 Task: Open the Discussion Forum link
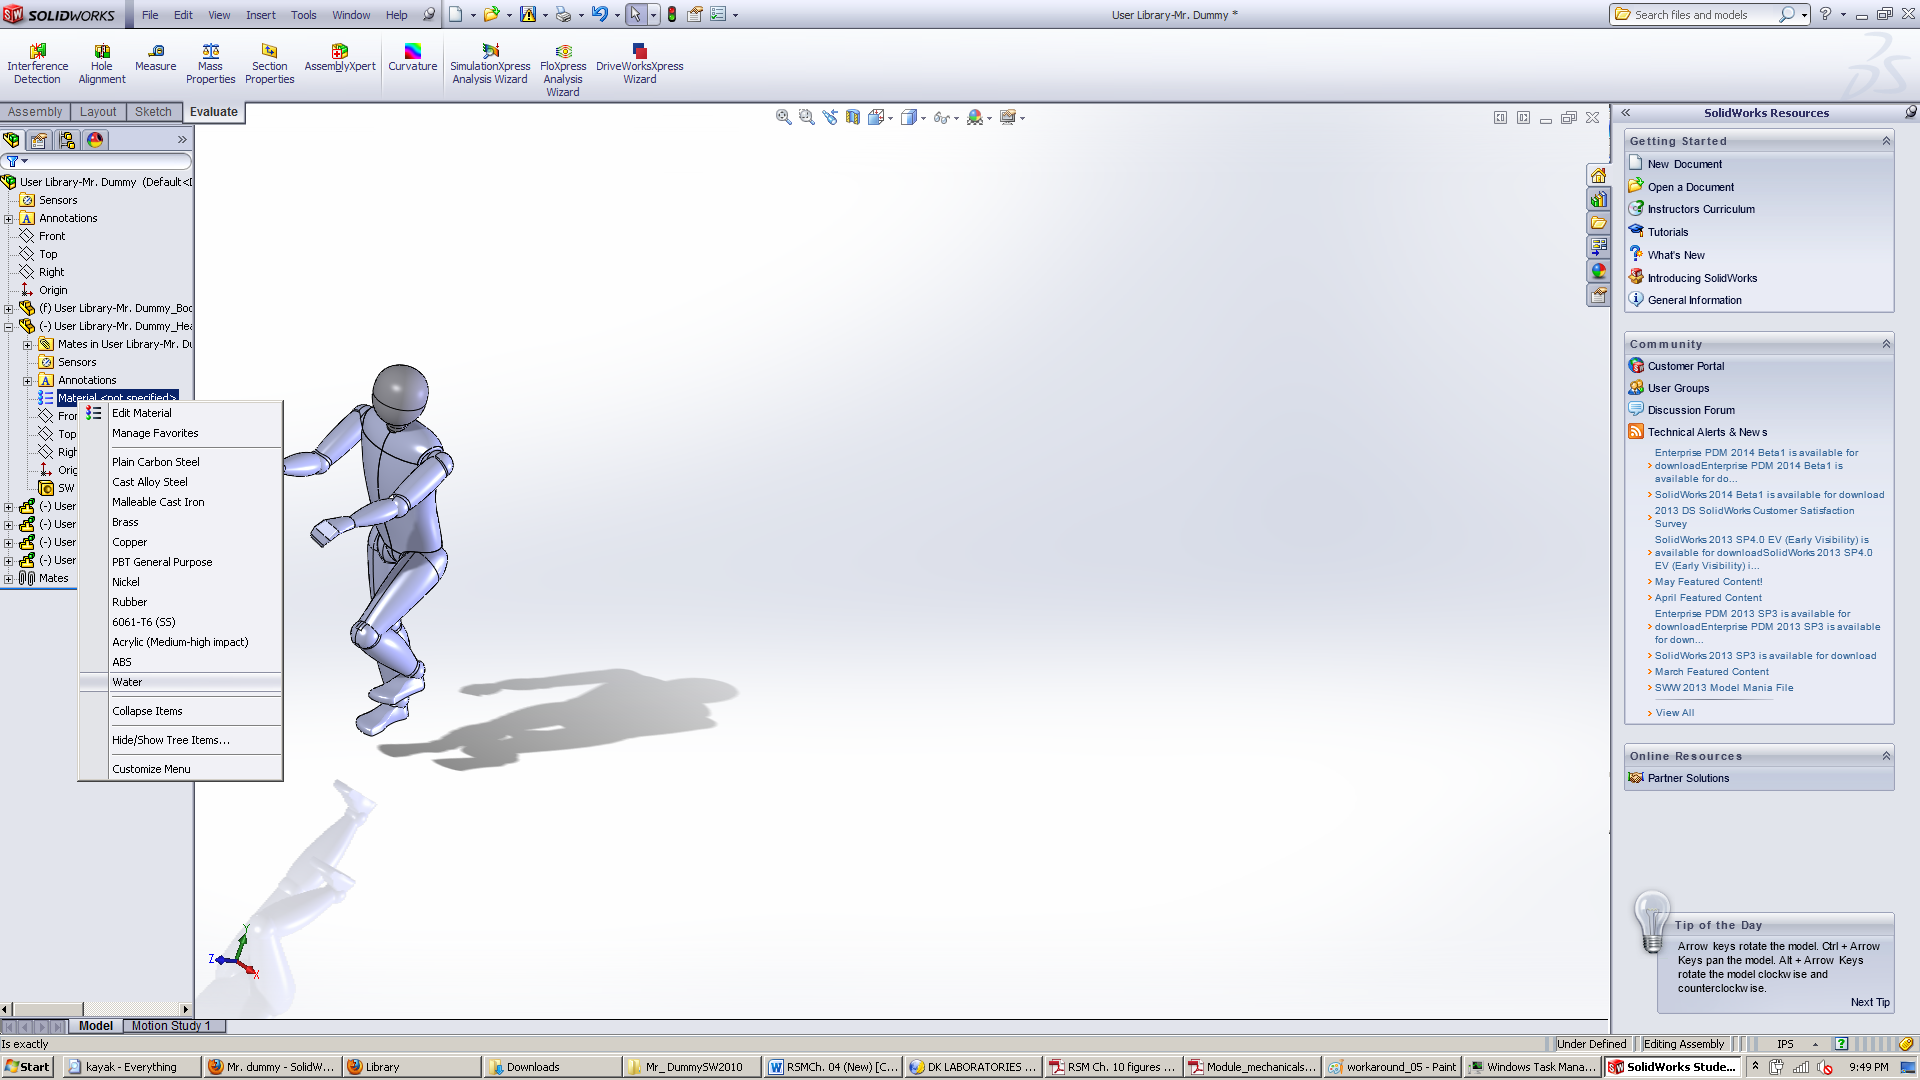pos(1691,410)
